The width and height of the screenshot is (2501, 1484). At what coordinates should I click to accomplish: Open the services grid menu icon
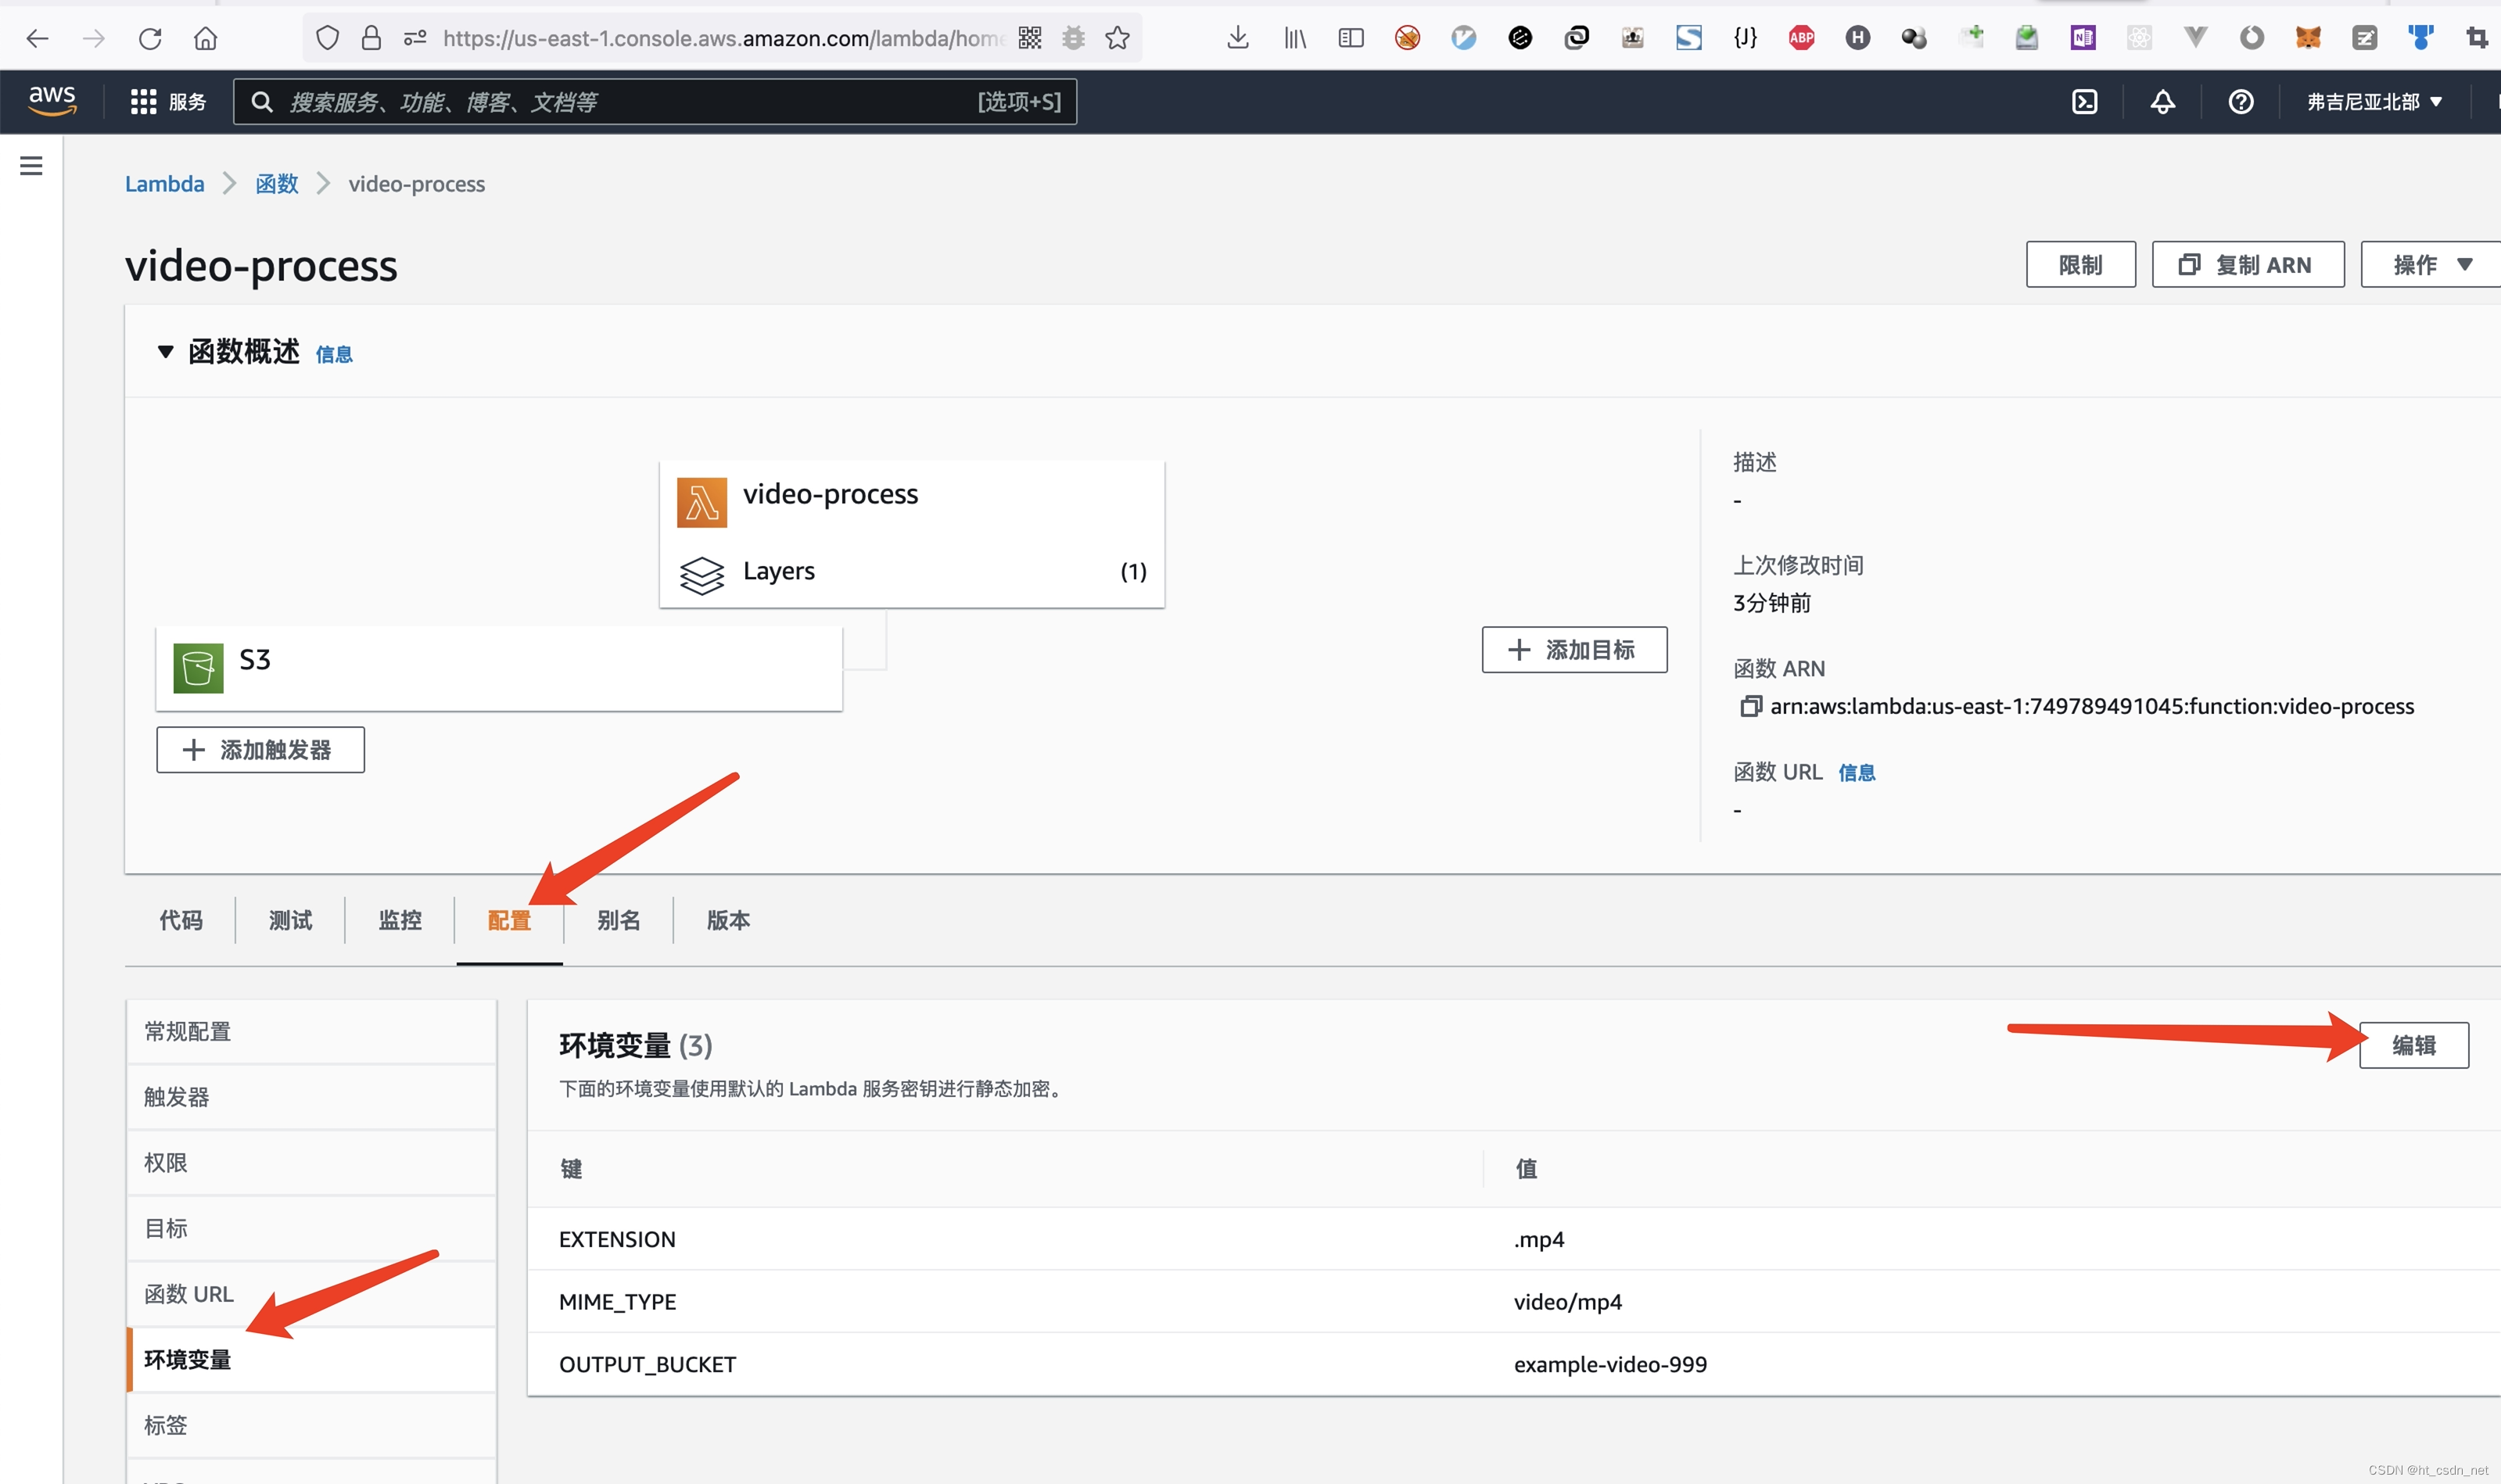click(143, 101)
